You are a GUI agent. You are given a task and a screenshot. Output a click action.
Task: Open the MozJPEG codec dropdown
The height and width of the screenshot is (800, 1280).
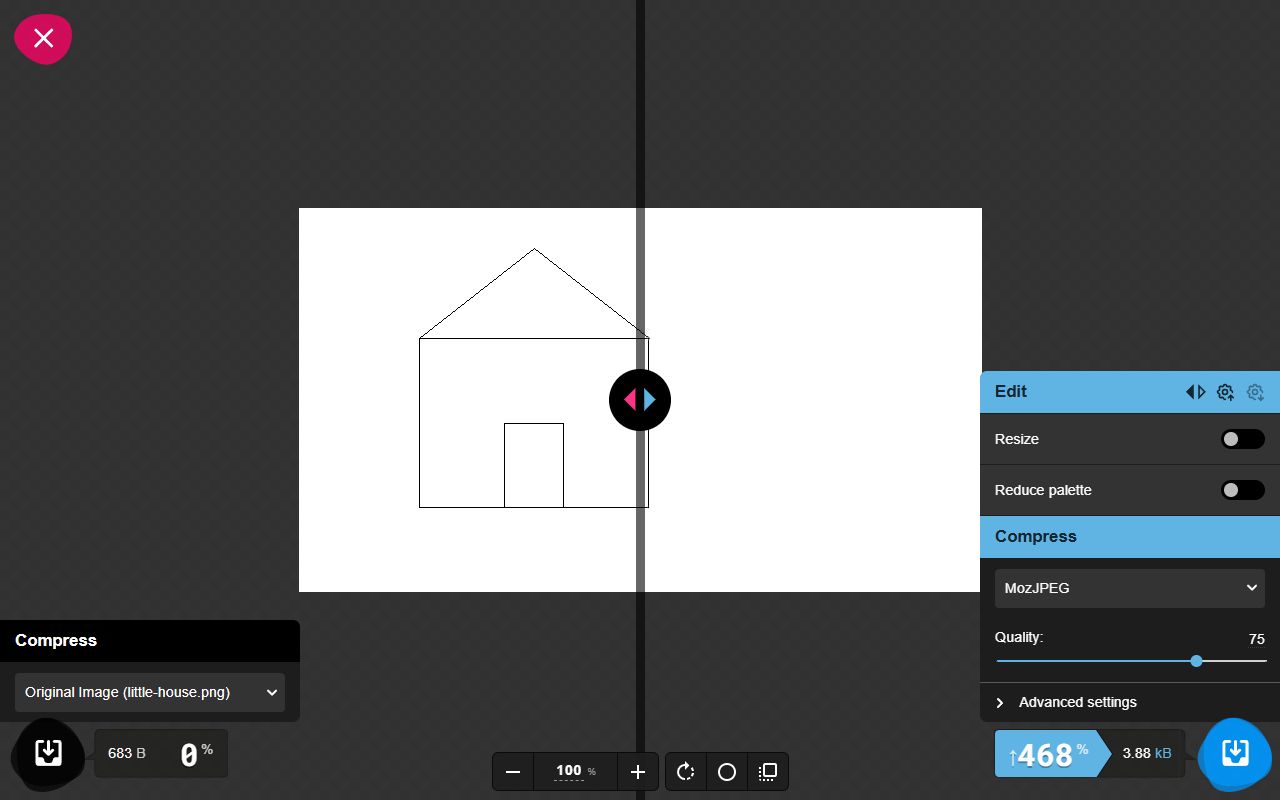[1130, 588]
